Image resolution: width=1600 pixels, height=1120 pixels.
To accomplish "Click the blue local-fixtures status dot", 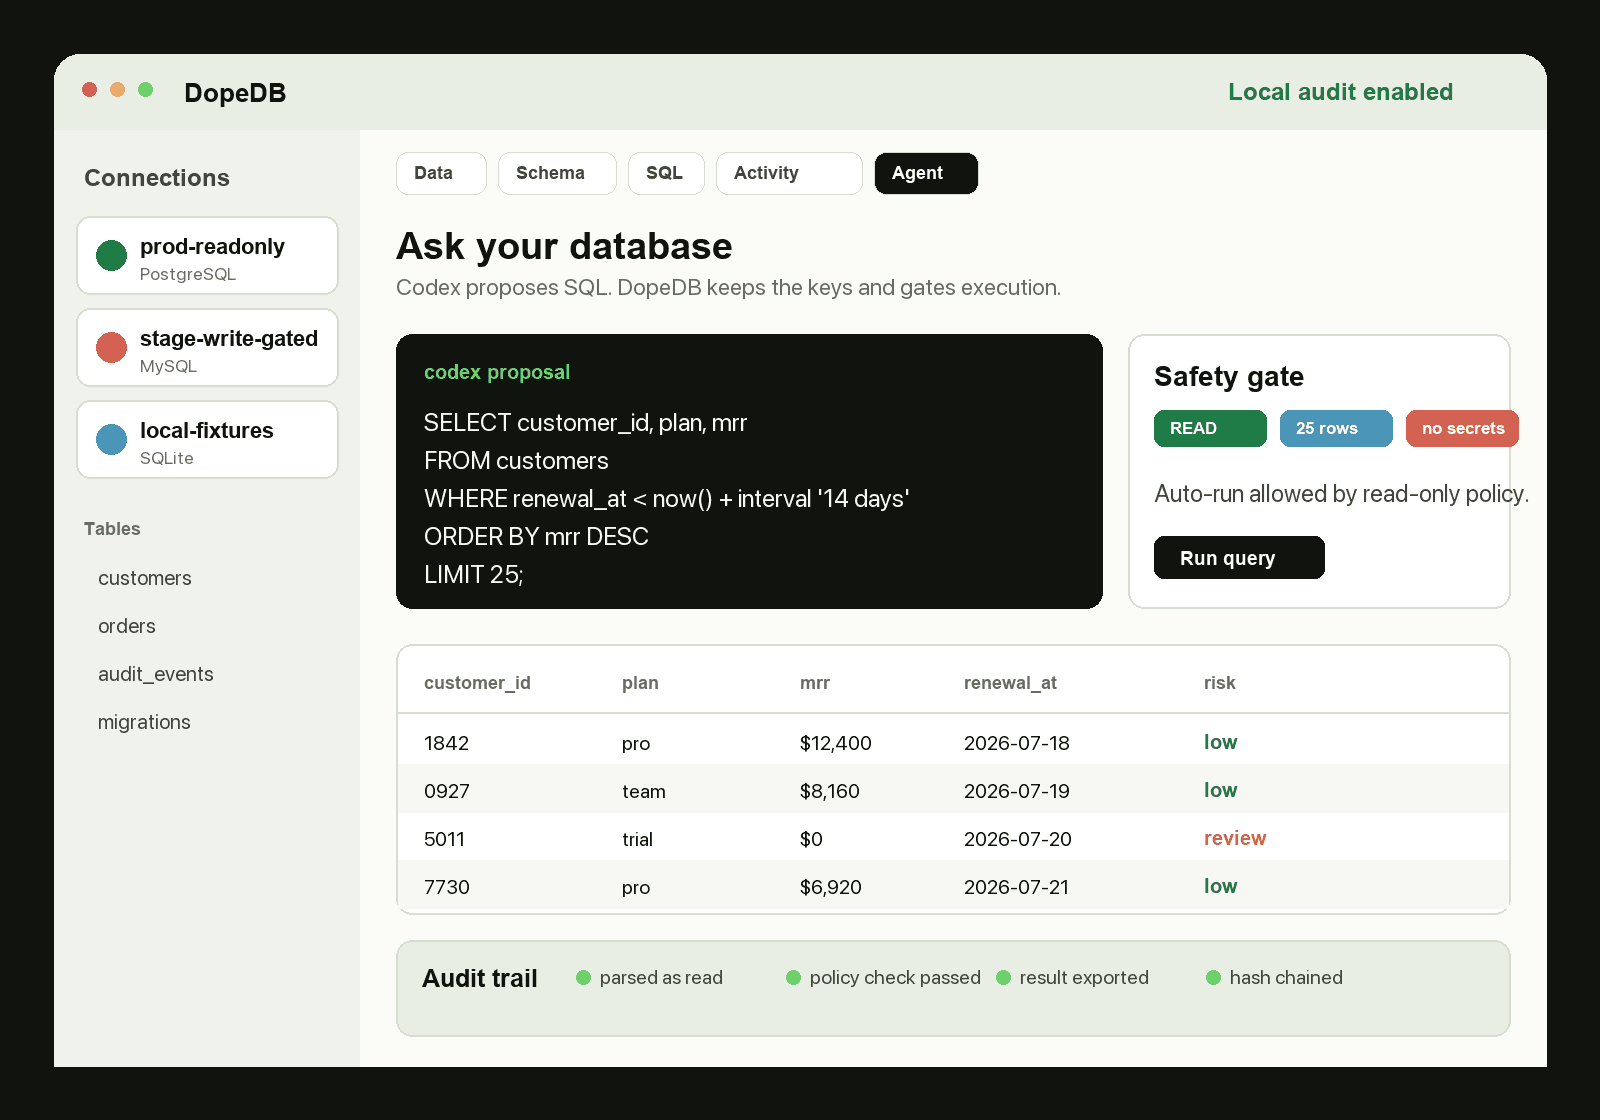I will tap(111, 440).
